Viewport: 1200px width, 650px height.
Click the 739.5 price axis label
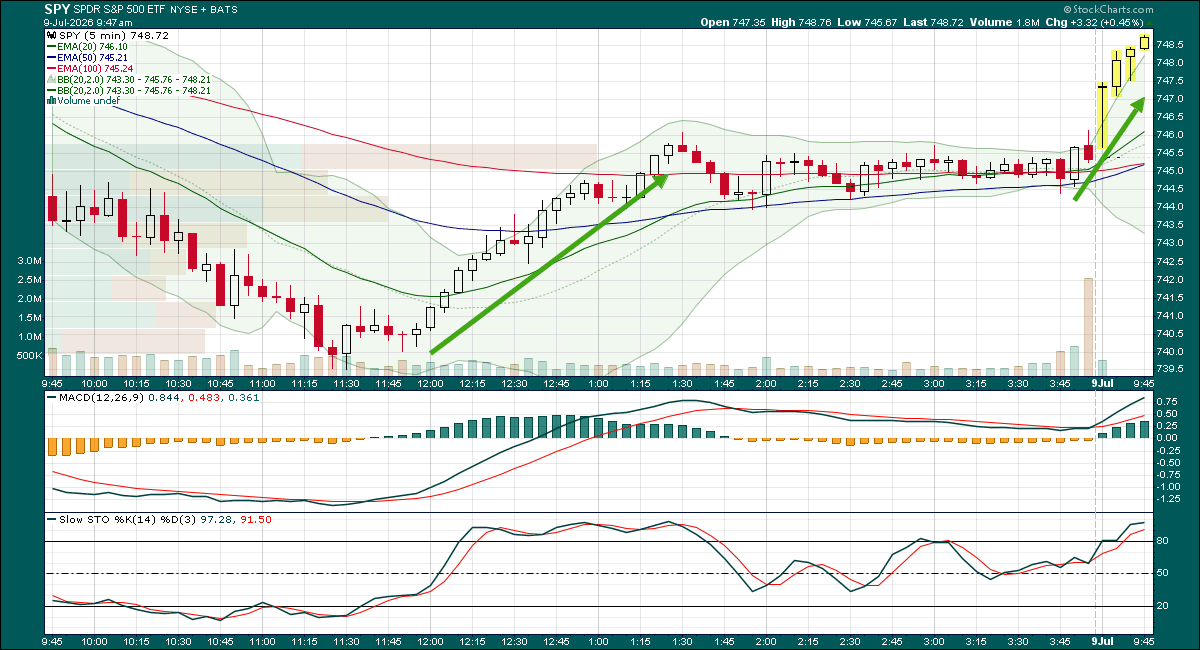(1171, 369)
